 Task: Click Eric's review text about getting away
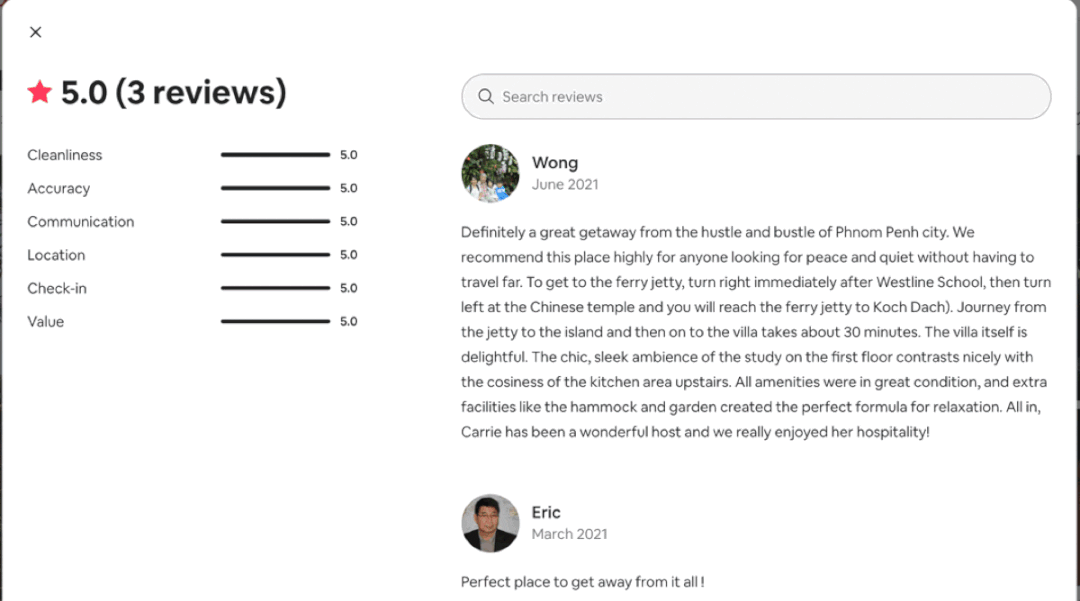(583, 582)
